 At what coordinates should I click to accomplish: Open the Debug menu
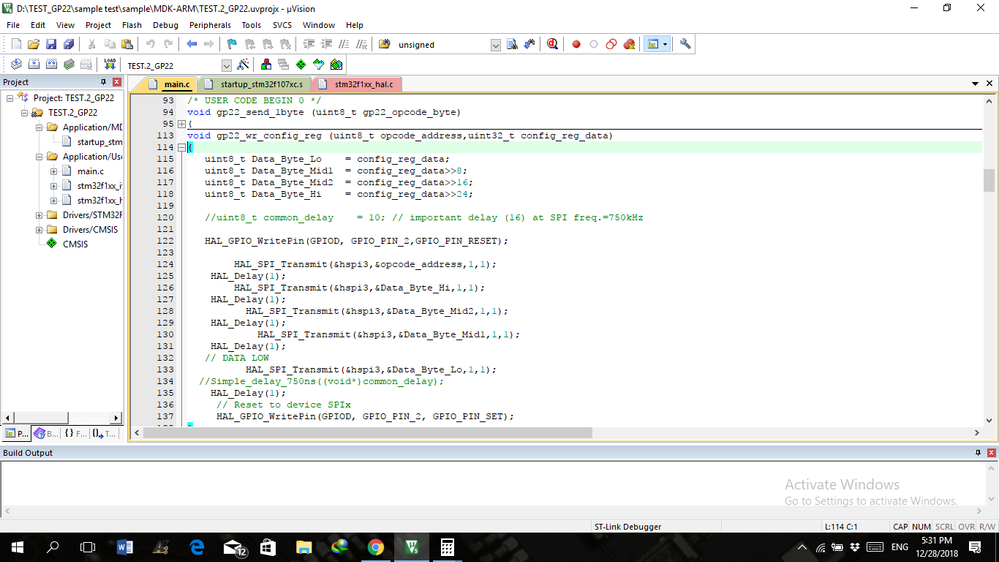tap(166, 25)
